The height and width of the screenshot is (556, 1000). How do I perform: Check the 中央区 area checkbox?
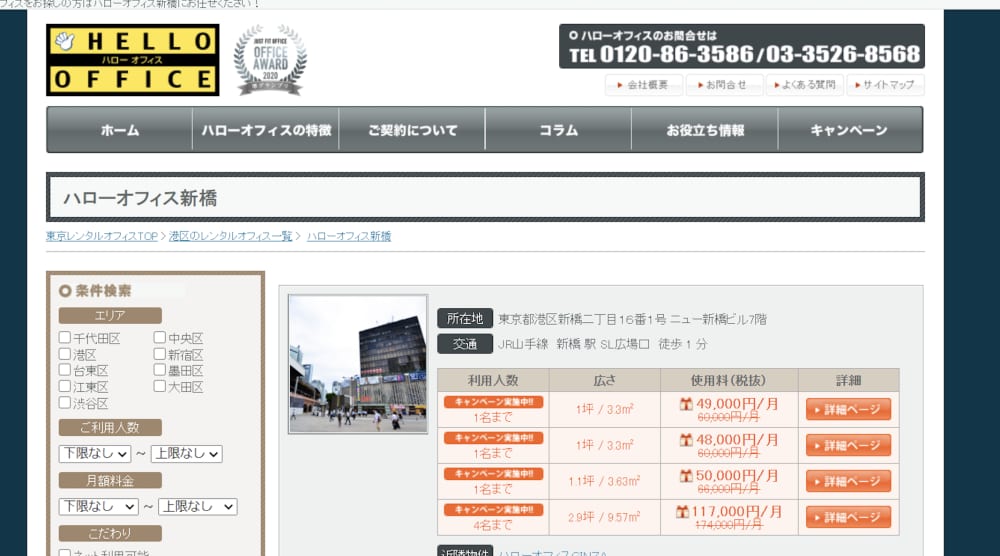pos(159,337)
